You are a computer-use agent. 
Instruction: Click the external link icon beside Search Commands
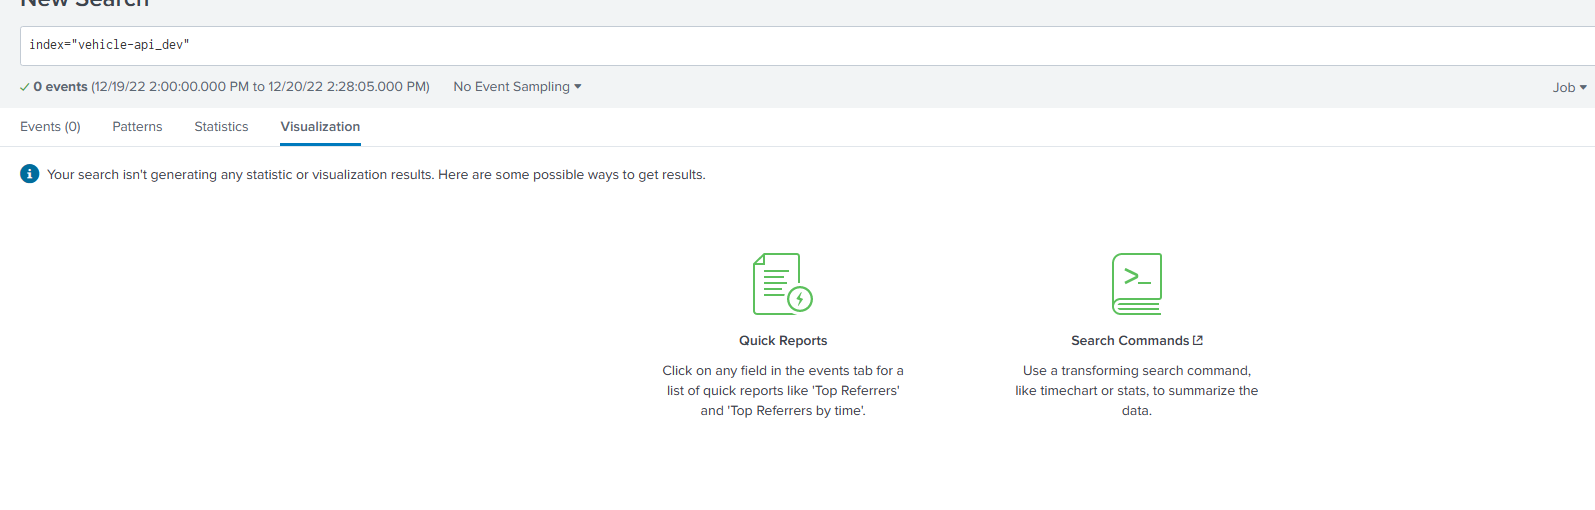click(1198, 340)
